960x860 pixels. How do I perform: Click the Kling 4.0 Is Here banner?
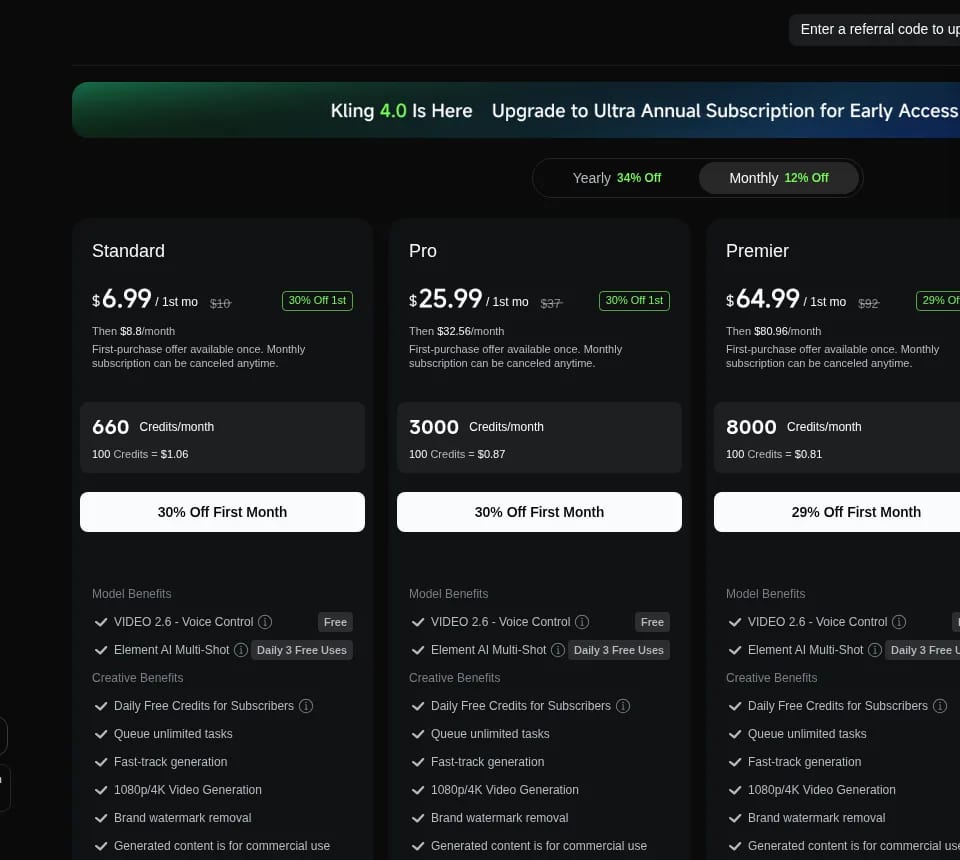[516, 110]
